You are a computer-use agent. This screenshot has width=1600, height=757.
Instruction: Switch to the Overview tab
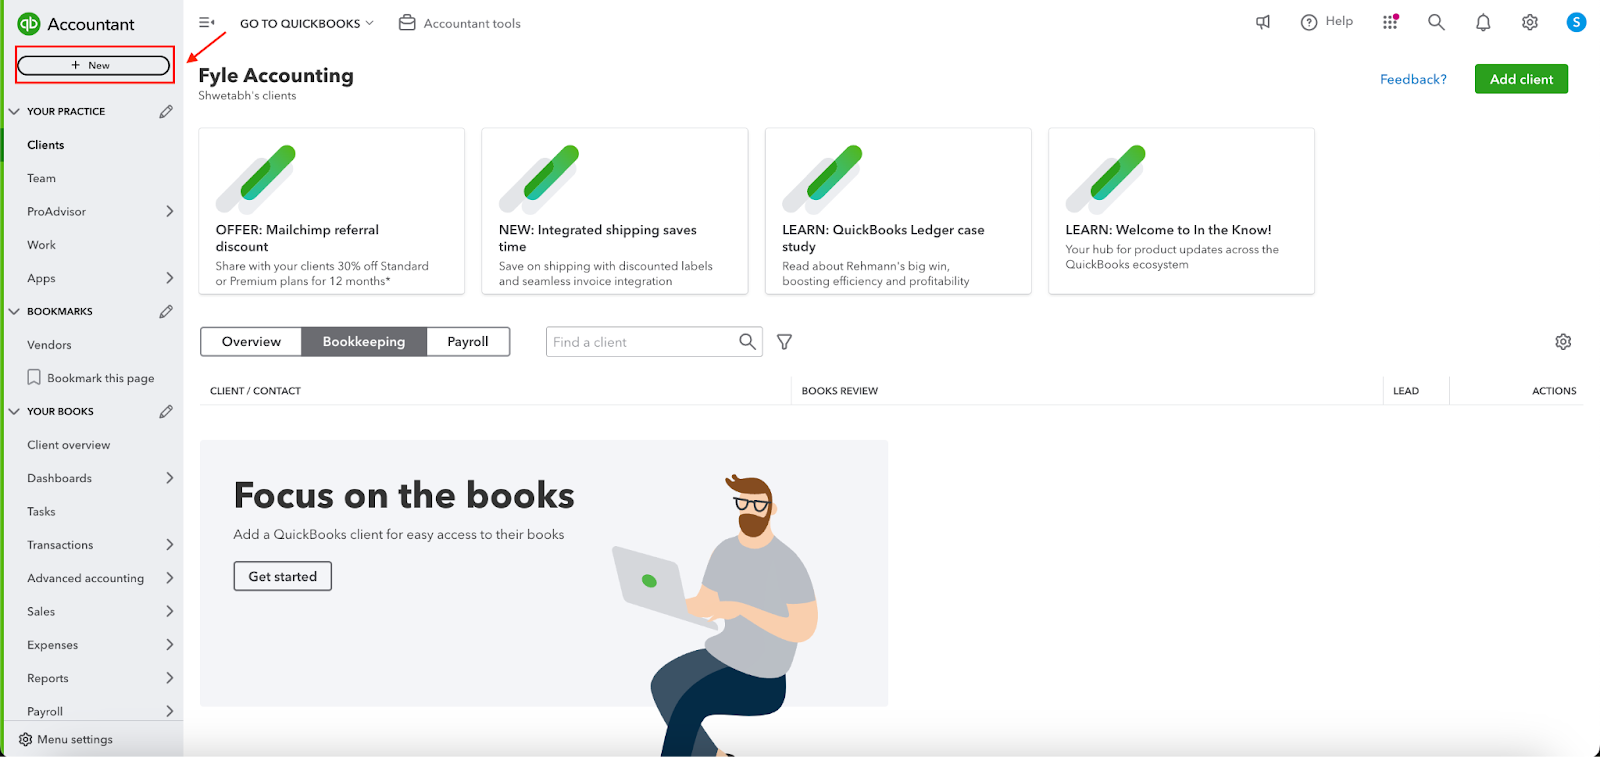pos(251,341)
